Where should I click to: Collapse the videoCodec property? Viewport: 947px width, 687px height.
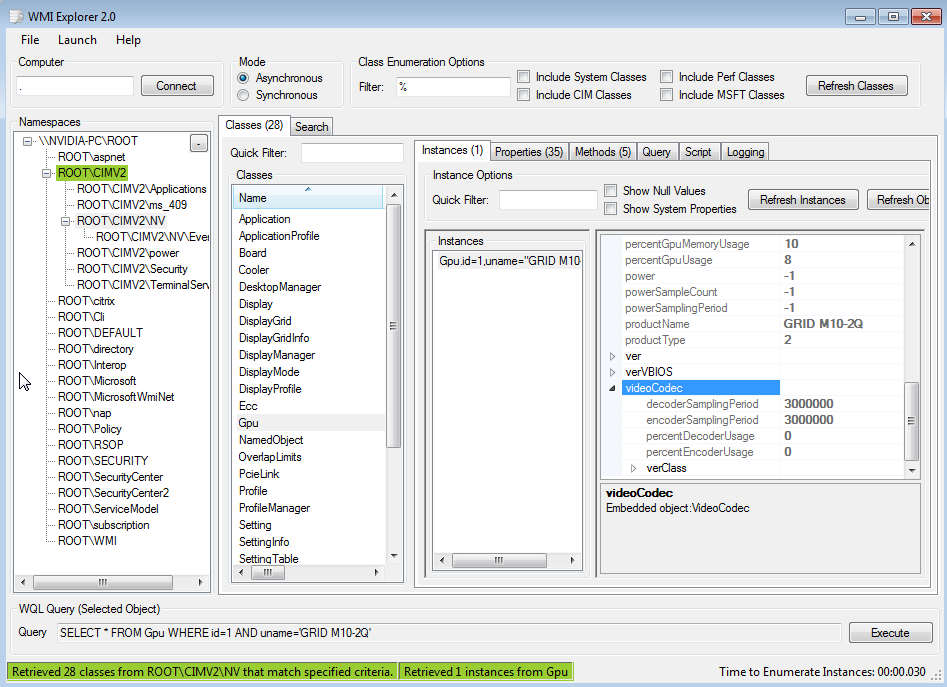pos(612,387)
